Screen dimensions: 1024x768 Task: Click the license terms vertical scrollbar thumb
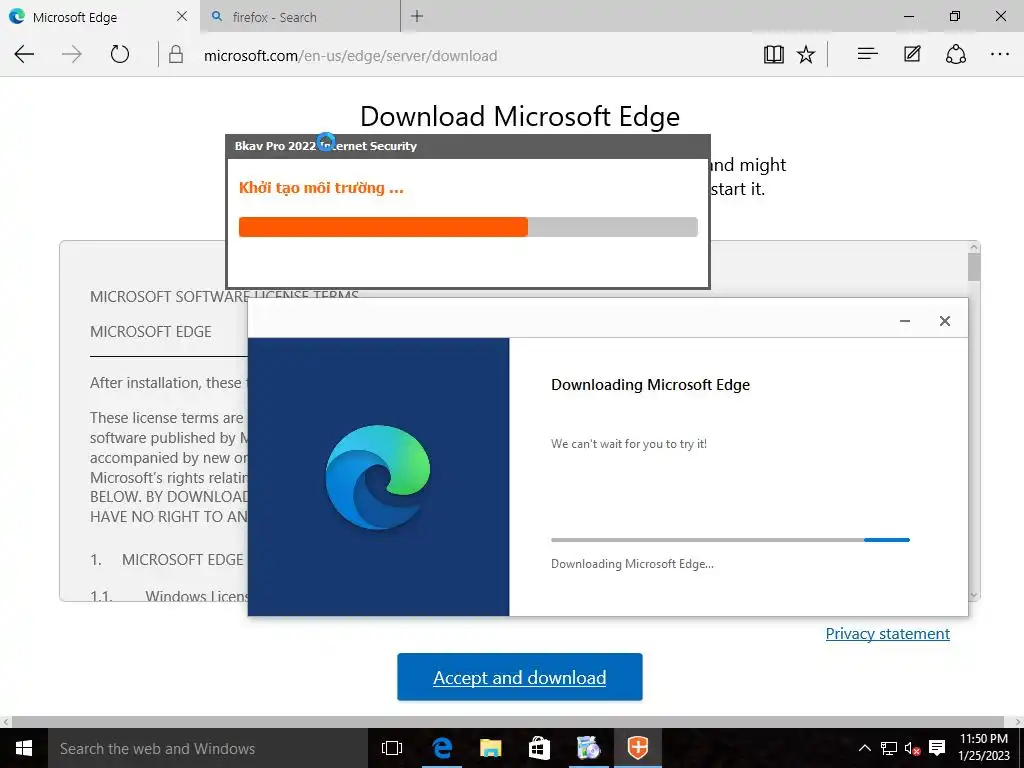[974, 268]
